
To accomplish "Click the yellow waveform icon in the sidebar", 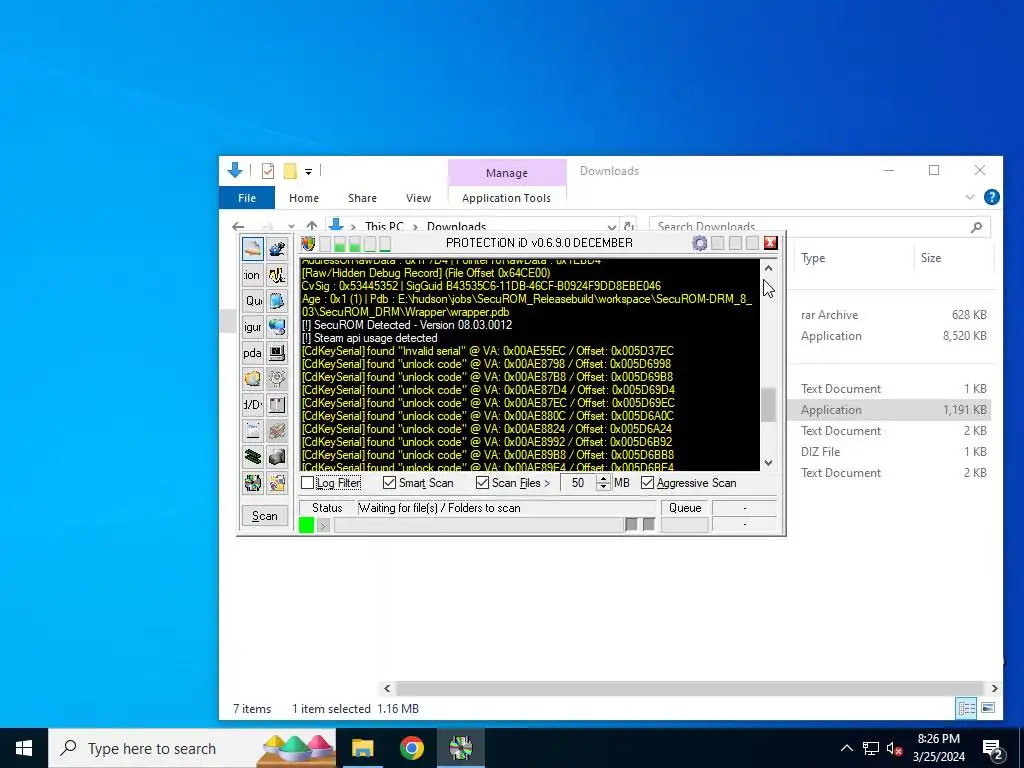I will click(277, 275).
